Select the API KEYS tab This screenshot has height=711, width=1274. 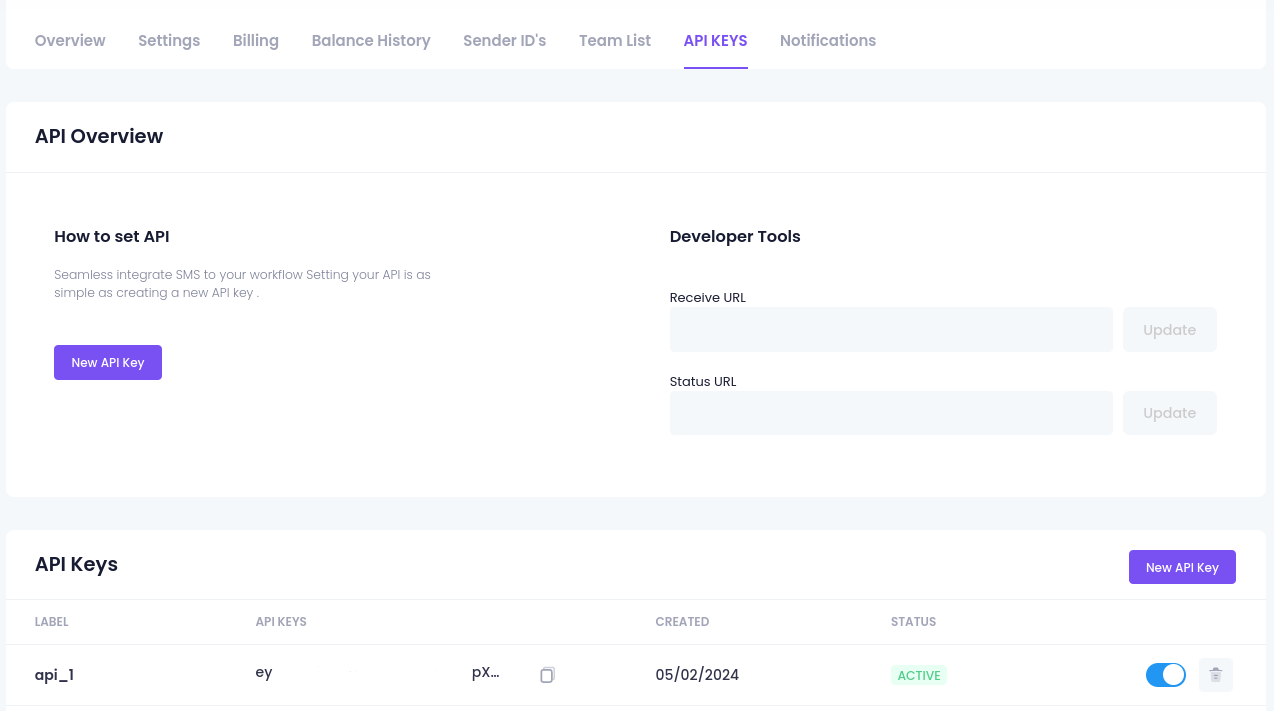click(x=716, y=41)
